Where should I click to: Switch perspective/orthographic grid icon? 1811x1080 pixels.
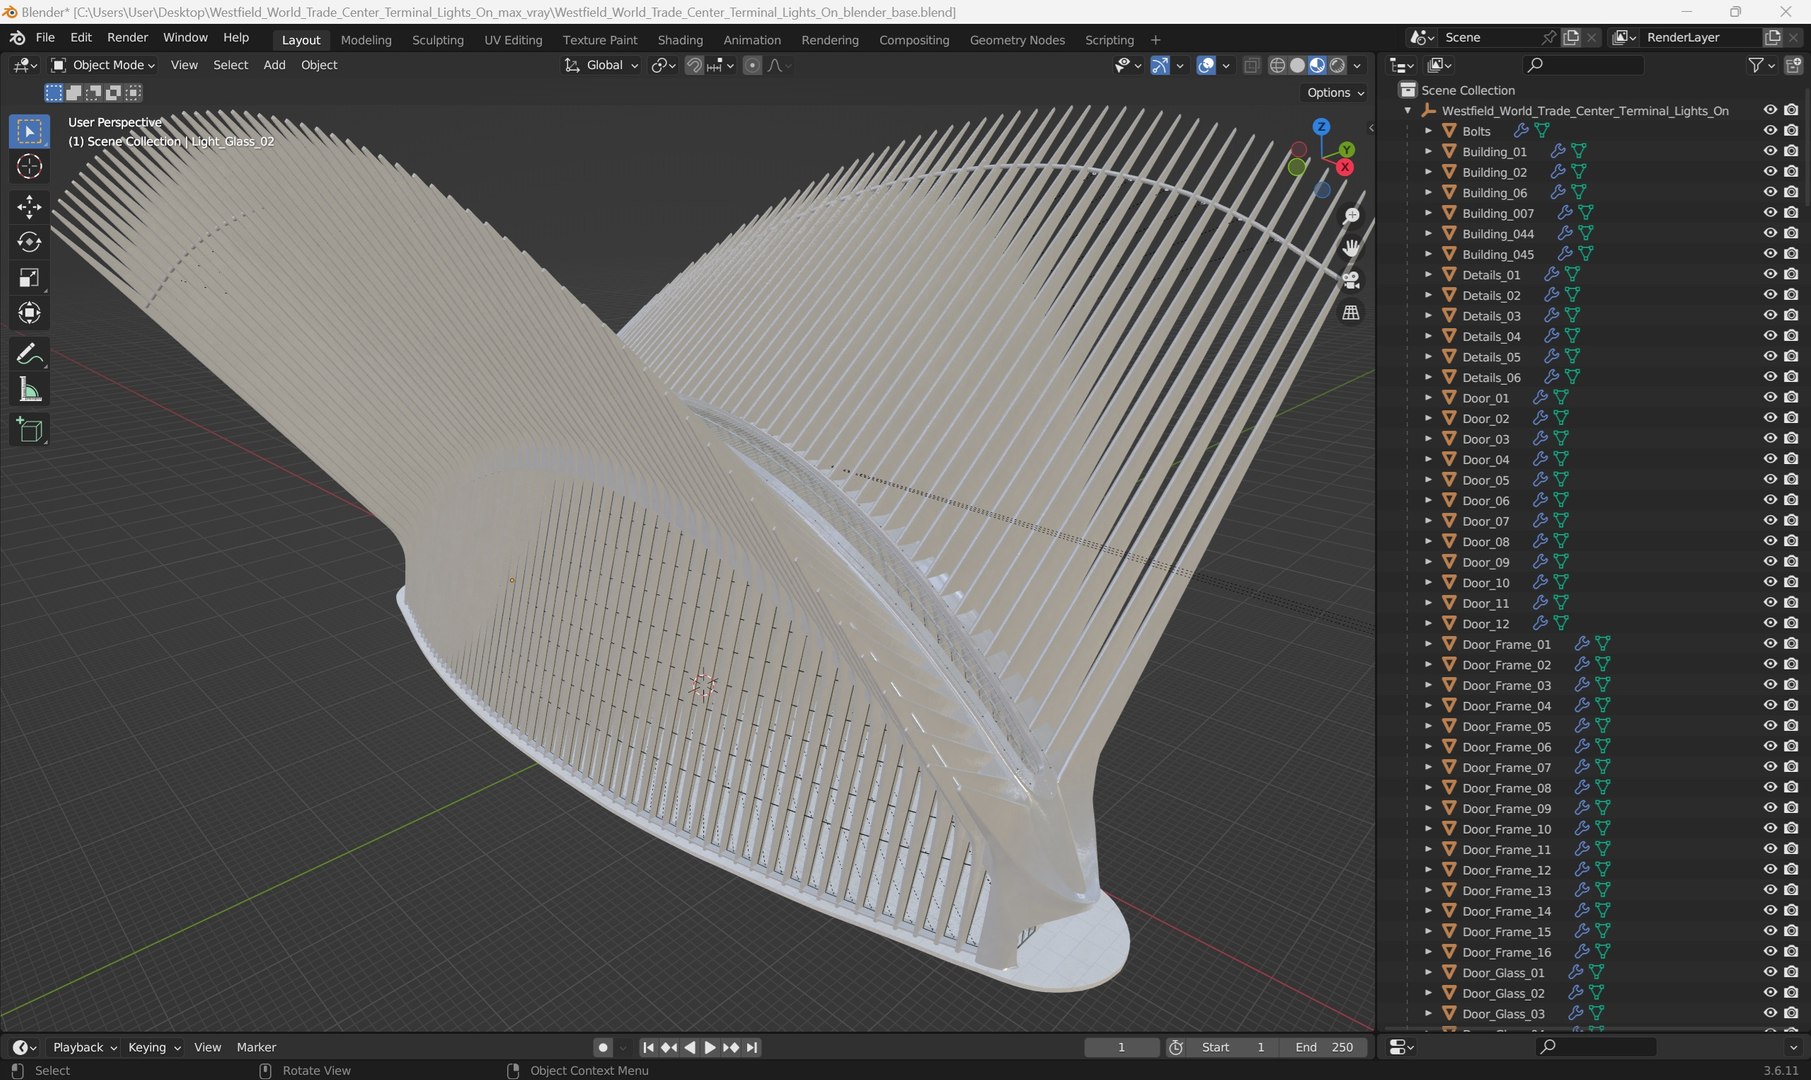coord(1351,313)
